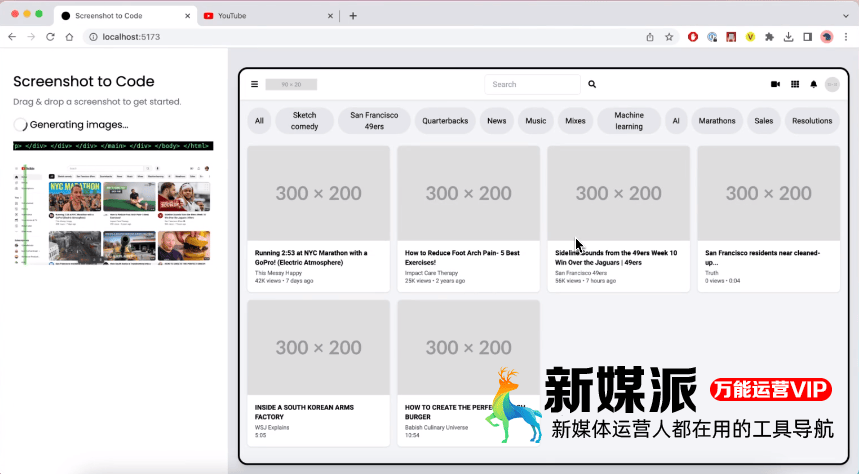The image size is (859, 474).
Task: Click the South Korean Arms Factory placeholder thumbnail
Action: (318, 347)
